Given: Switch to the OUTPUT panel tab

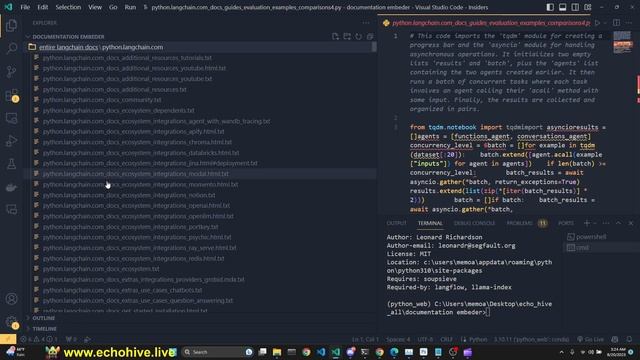Looking at the screenshot, I should 396,223.
